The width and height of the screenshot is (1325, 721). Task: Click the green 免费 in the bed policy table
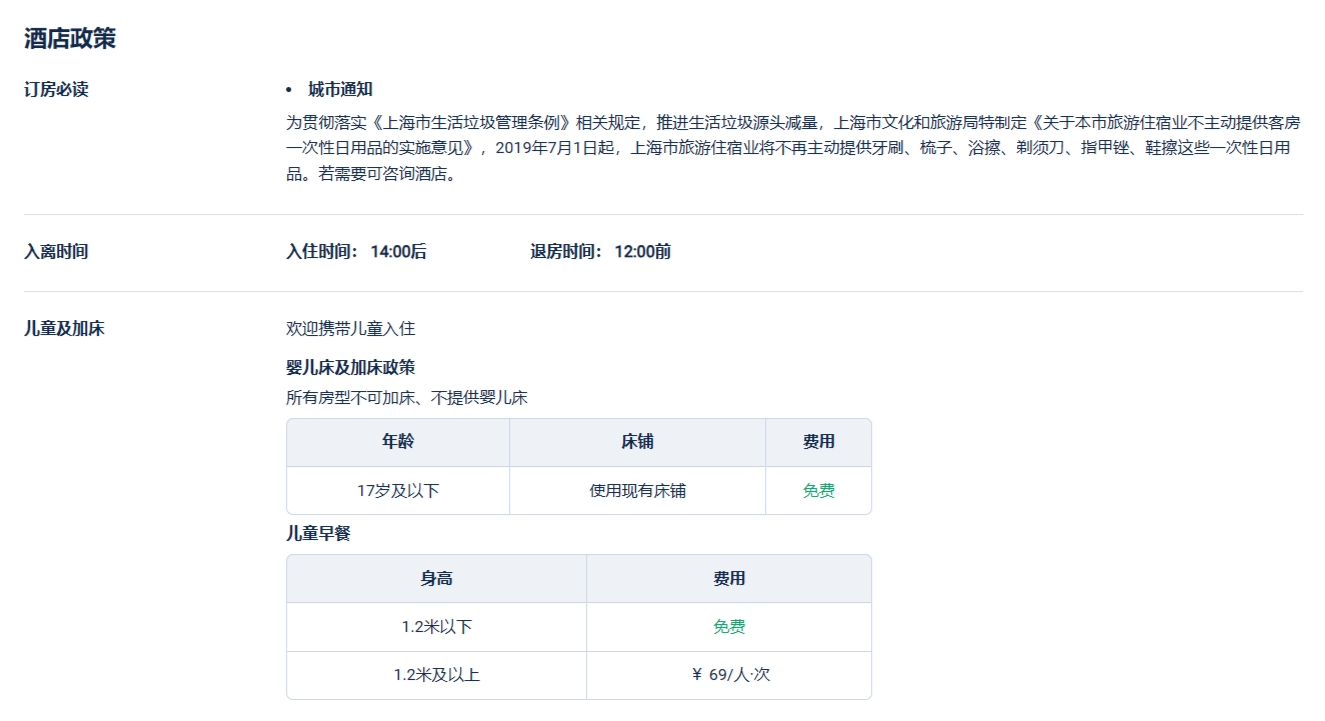818,491
